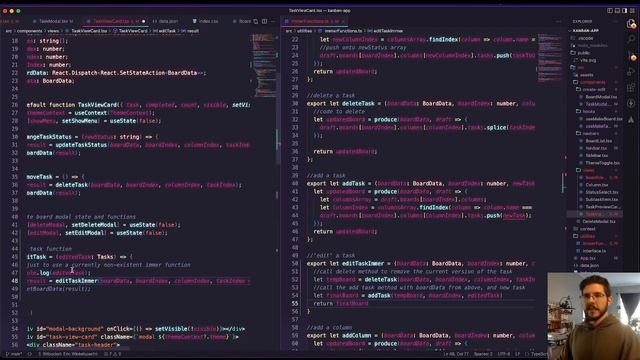This screenshot has height=360, width=640.
Task: Collapse the utilities folder
Action: coord(587,236)
